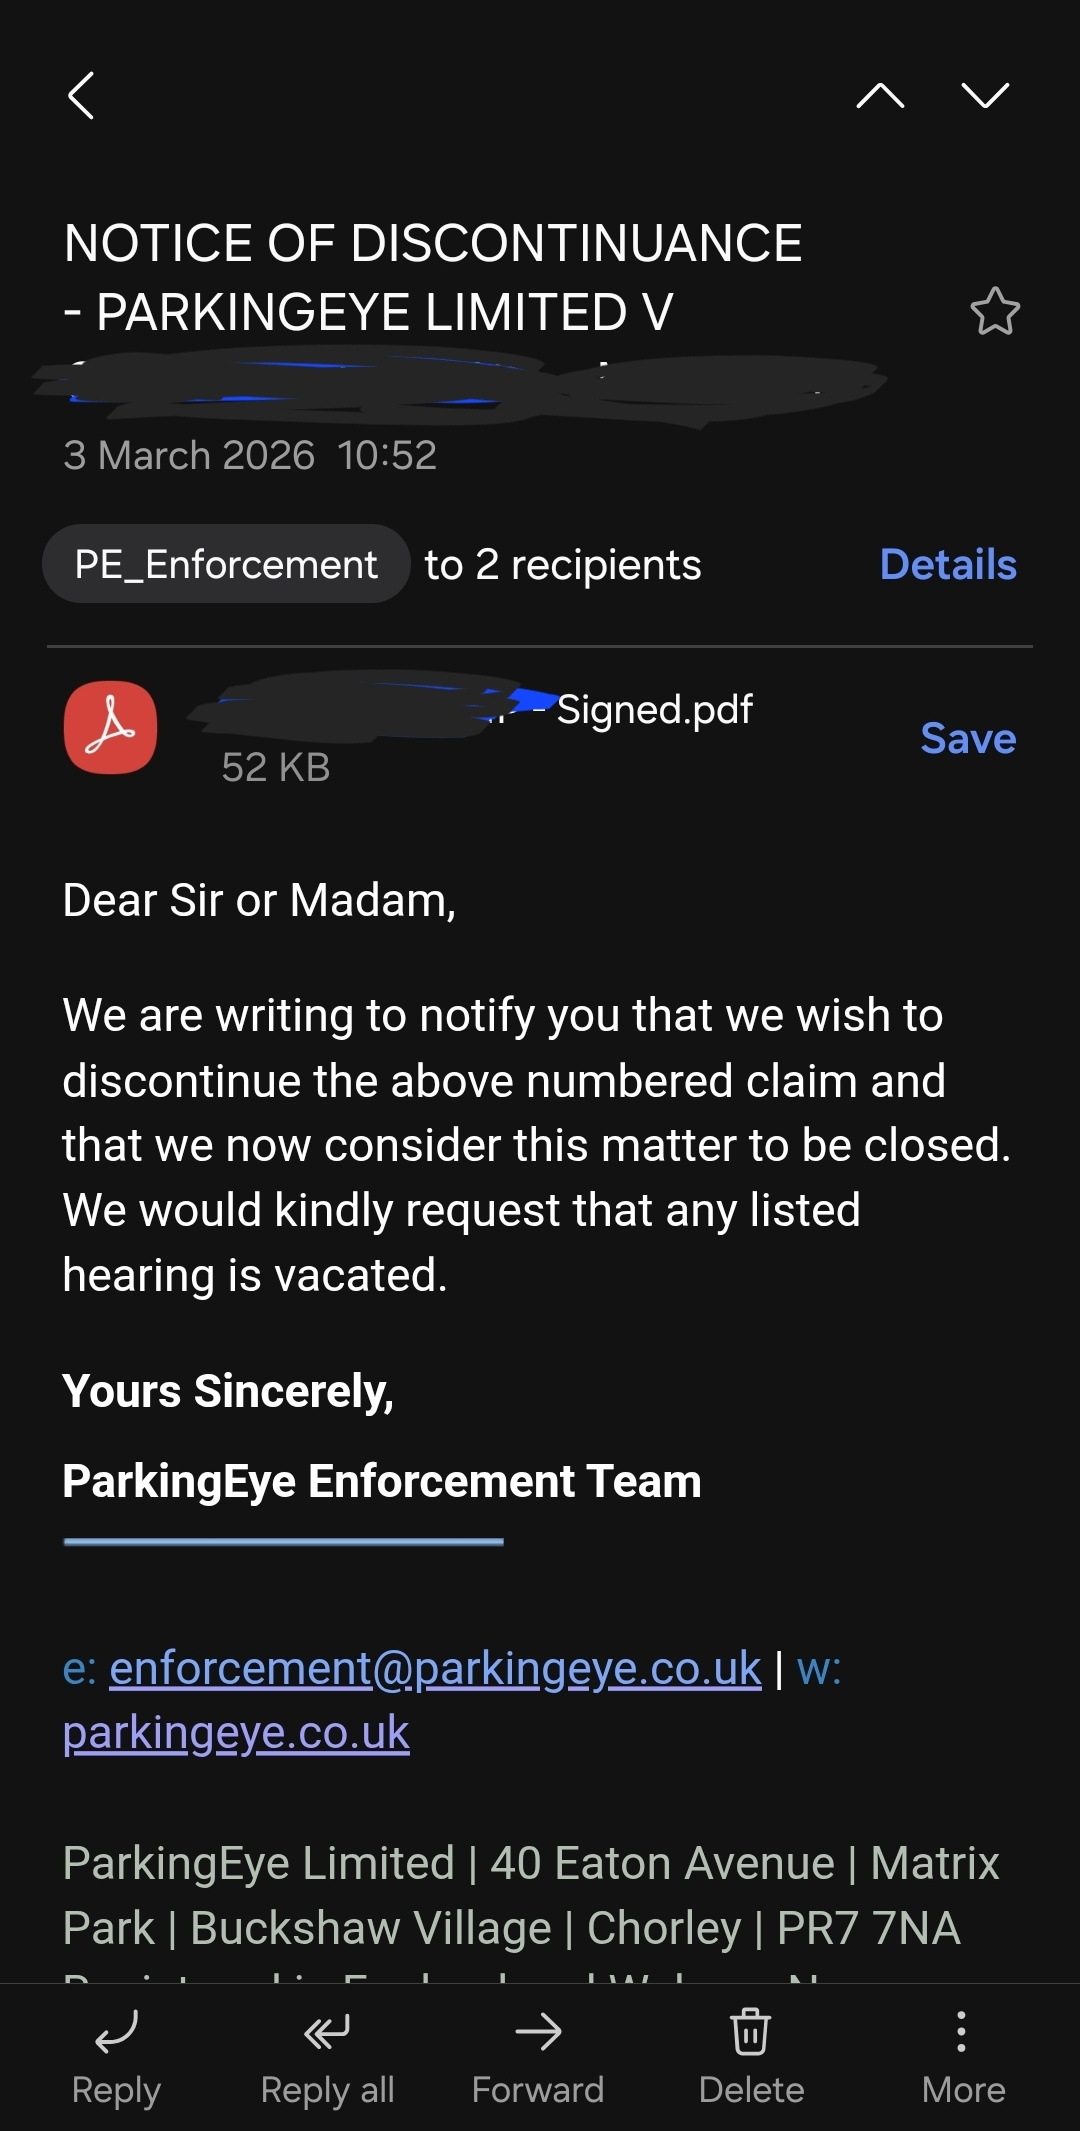The height and width of the screenshot is (2131, 1080).
Task: Tap the Signed.pdf attachment filename
Action: click(x=653, y=710)
